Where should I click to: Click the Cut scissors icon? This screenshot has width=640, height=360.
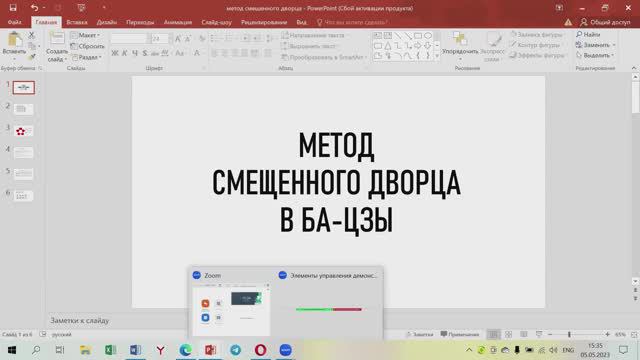point(31,36)
